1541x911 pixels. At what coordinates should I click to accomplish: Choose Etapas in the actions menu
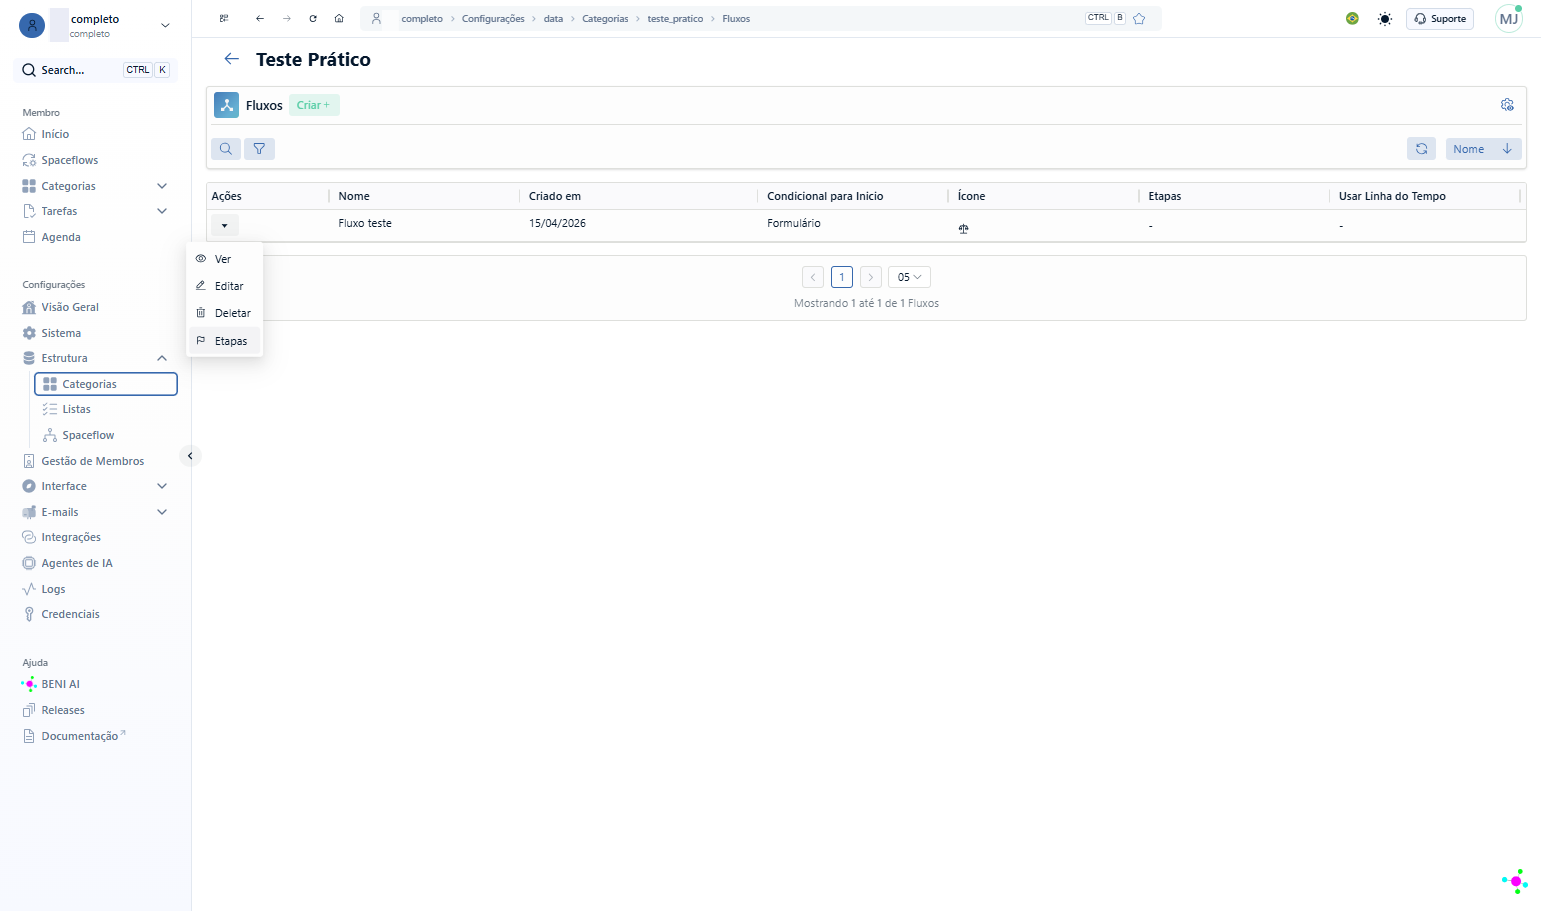[224, 341]
